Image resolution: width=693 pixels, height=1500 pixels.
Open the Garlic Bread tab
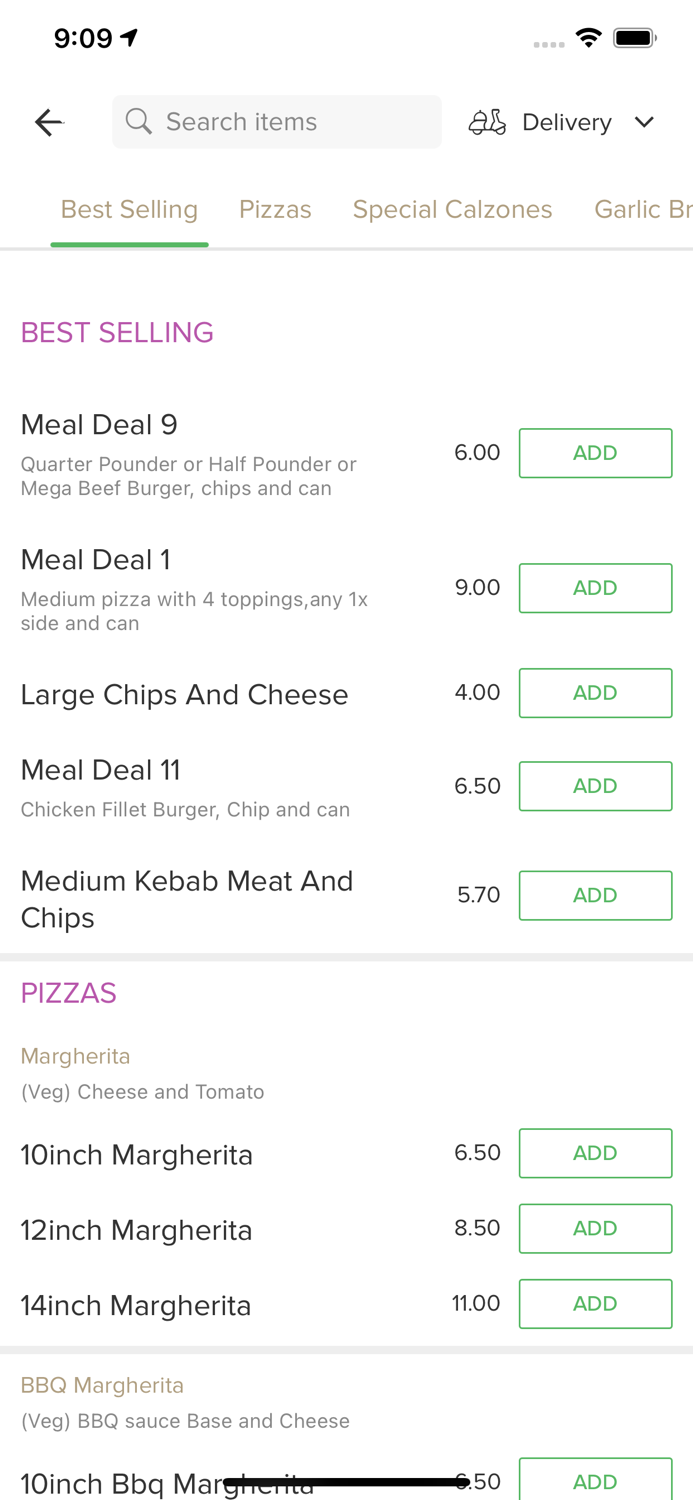pos(642,209)
